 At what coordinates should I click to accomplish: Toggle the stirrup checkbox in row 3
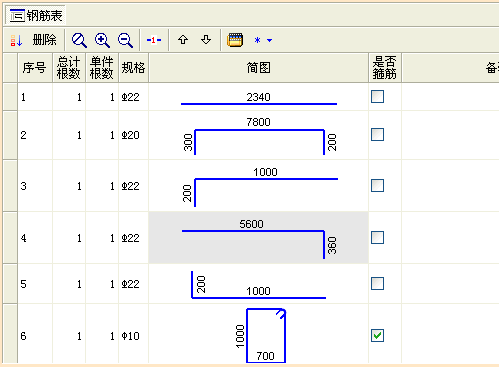377,186
